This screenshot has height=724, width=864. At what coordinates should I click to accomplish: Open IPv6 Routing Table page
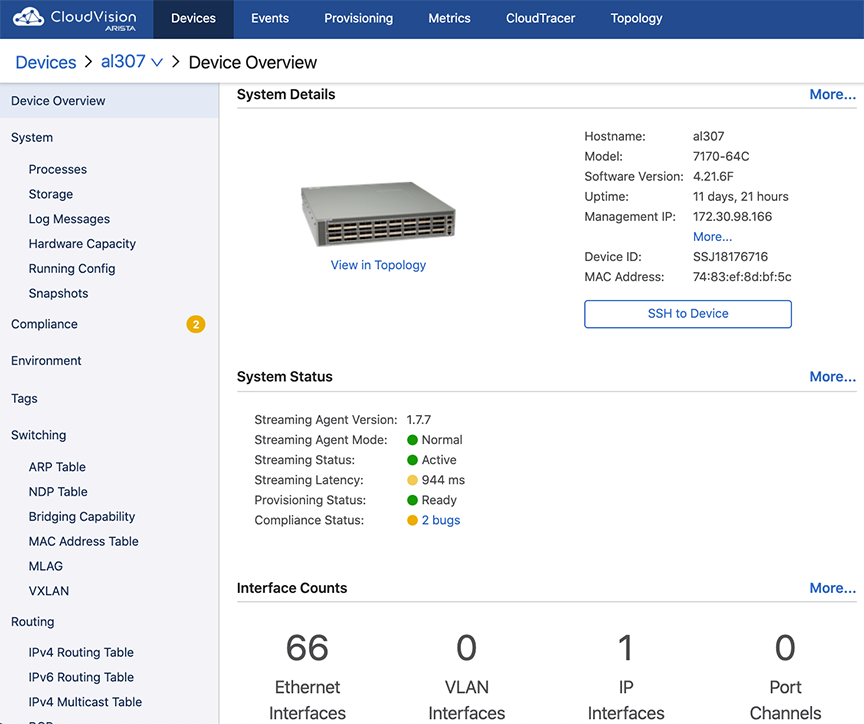click(81, 677)
